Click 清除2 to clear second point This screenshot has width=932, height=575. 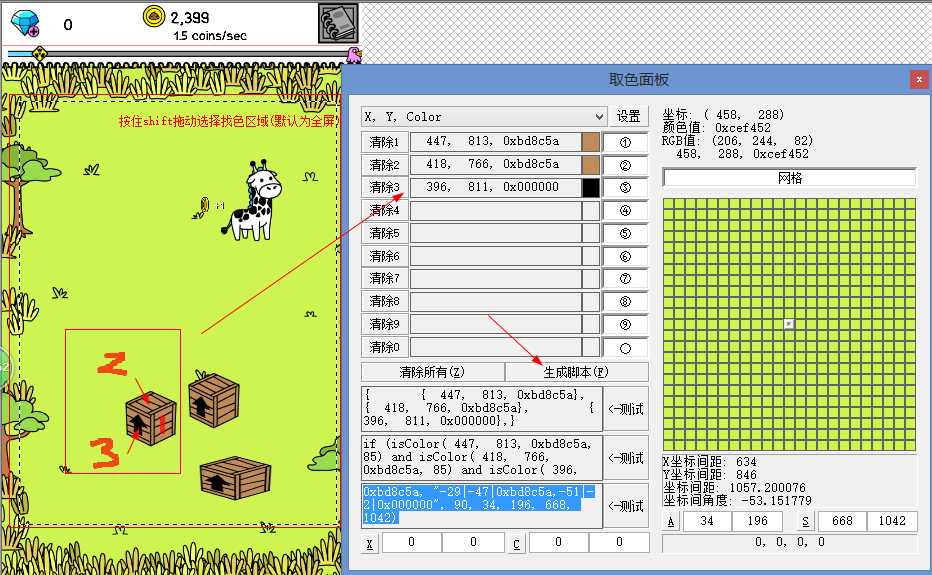click(x=385, y=165)
